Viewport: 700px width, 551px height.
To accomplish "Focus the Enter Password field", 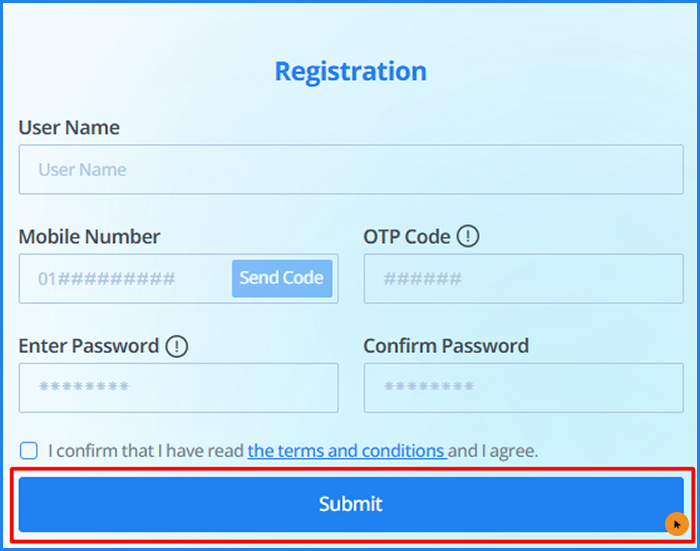I will (178, 388).
